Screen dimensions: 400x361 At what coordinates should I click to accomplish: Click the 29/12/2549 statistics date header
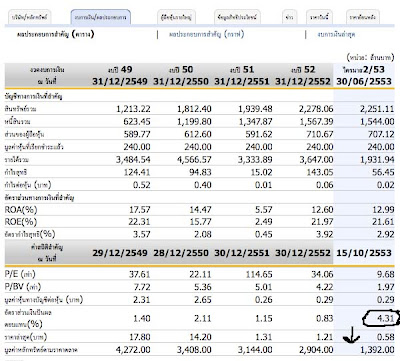[120, 253]
